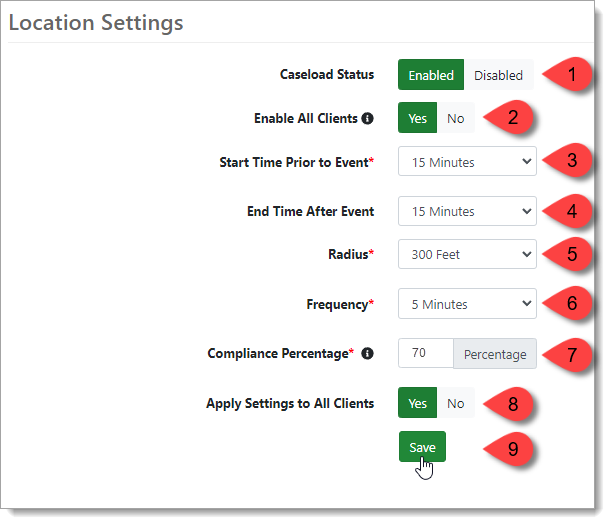Expand the Frequency dropdown showing 5 Minutes

click(467, 304)
